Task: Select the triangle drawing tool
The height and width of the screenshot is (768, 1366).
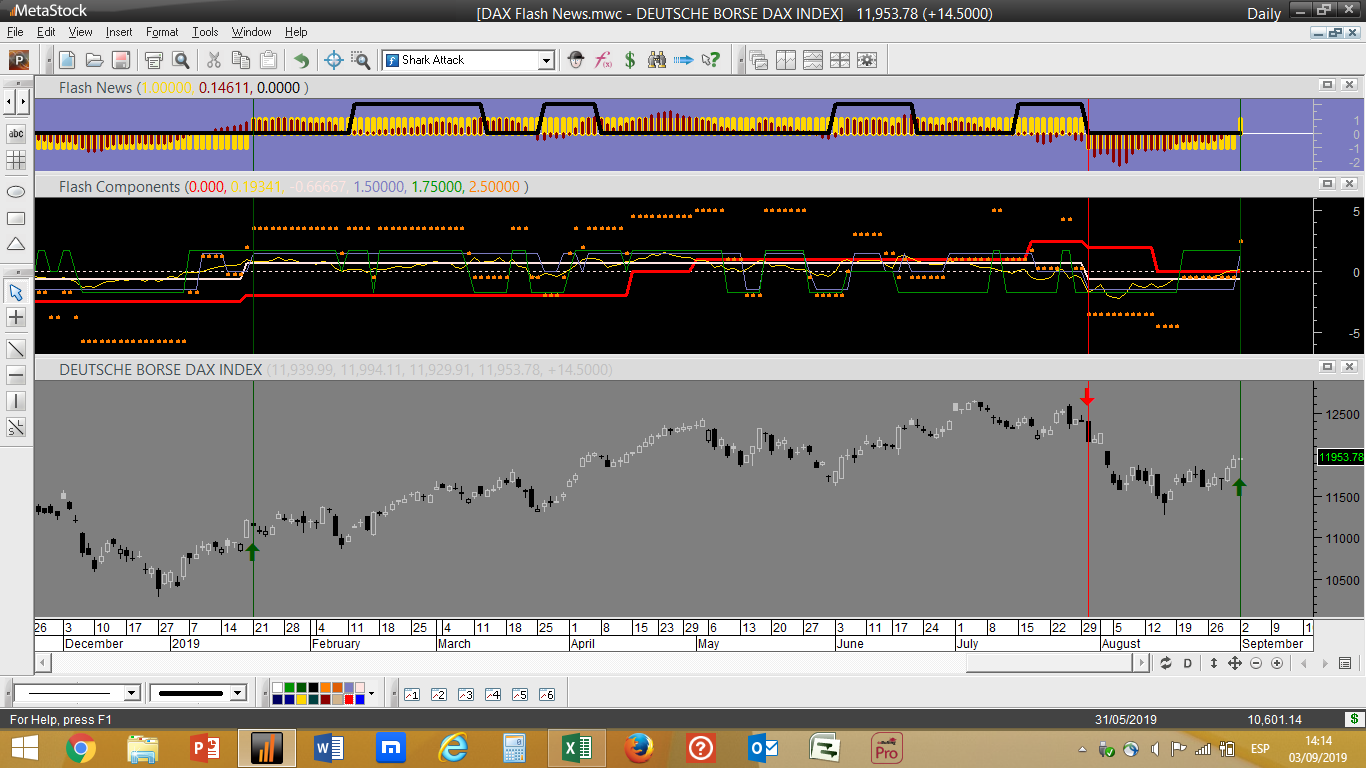Action: 16,244
